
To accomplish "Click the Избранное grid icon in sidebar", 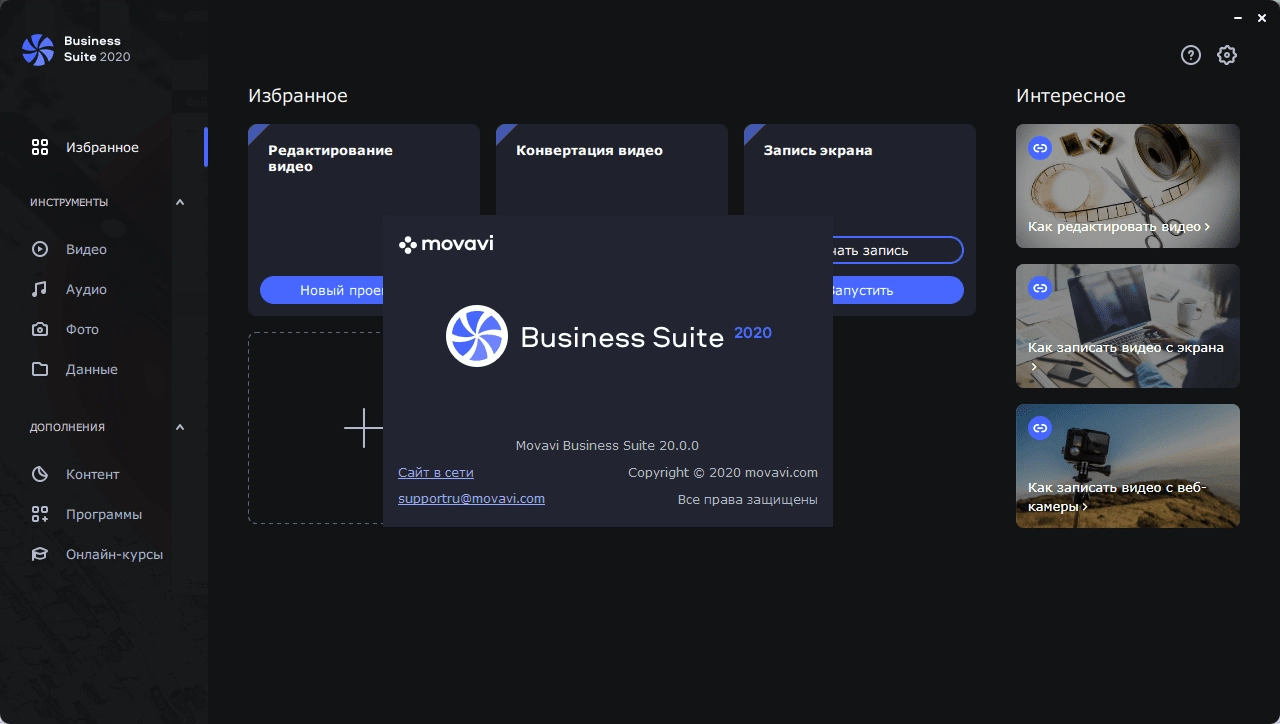I will (40, 147).
